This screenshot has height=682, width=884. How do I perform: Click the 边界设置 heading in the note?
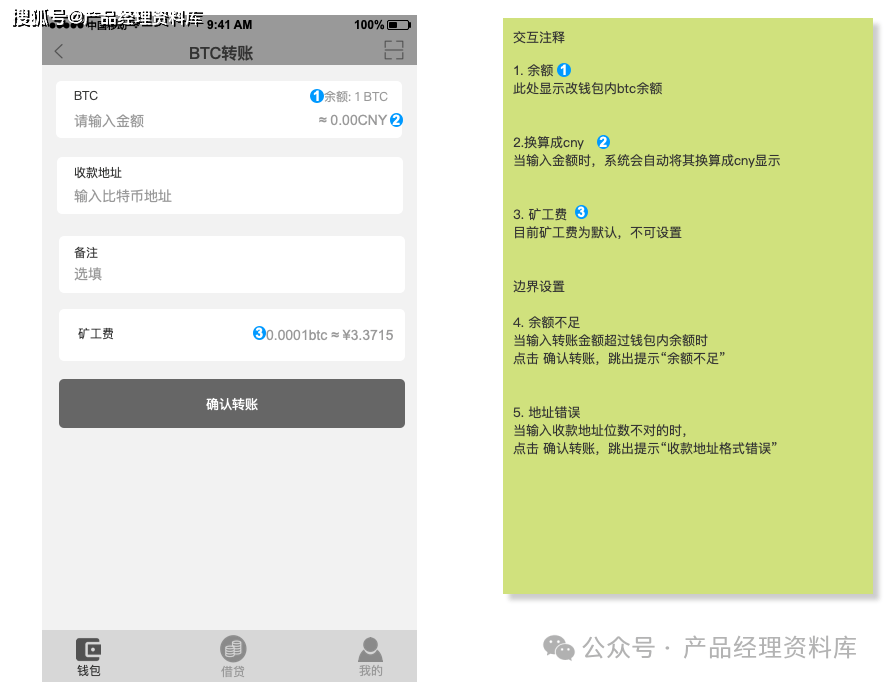point(539,286)
